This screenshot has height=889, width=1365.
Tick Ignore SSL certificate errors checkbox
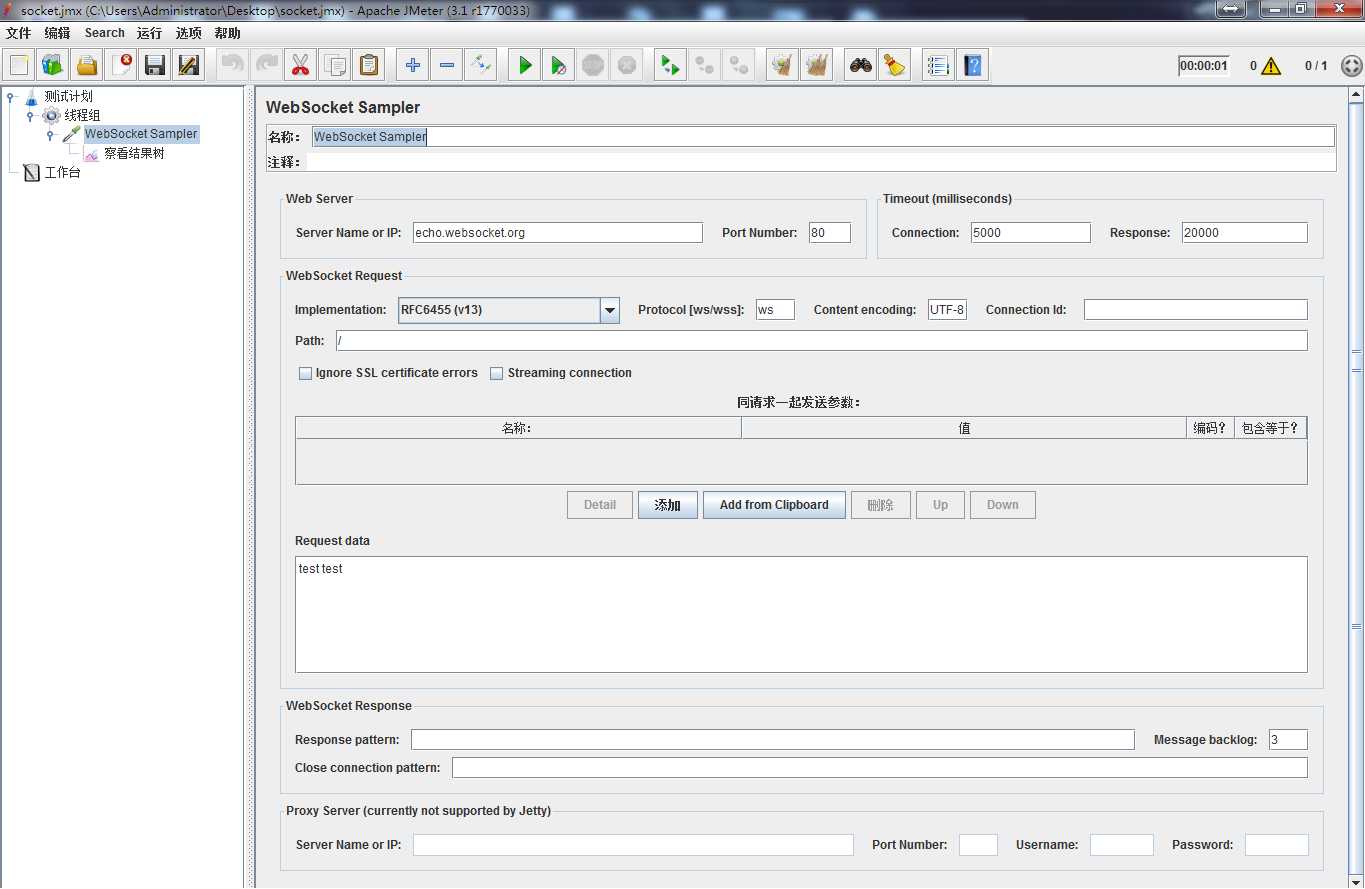click(306, 374)
